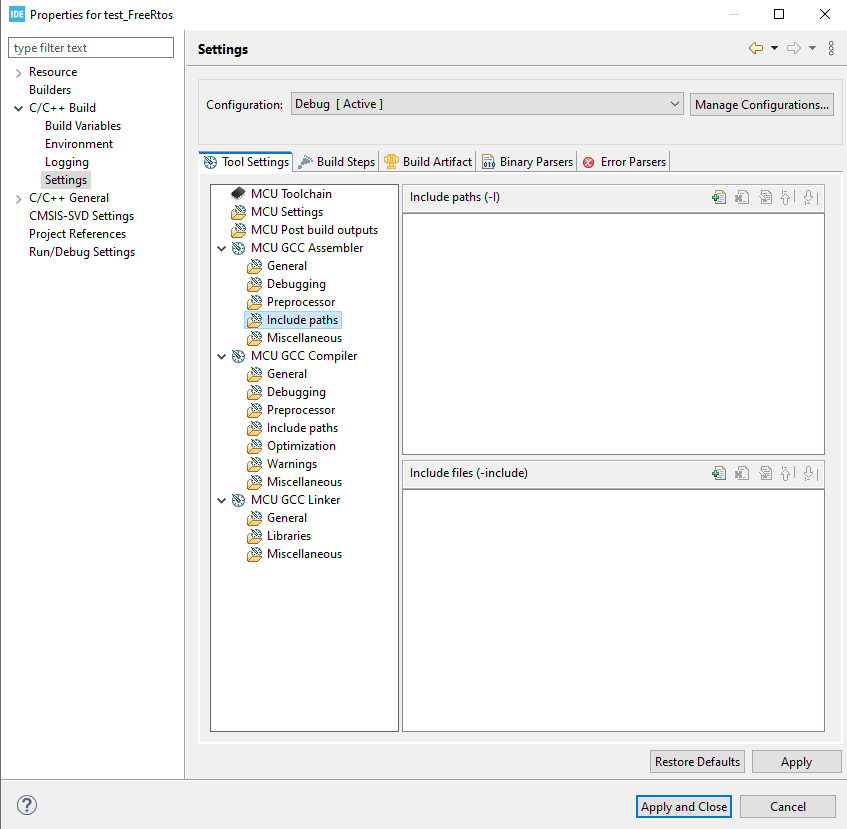
Task: Collapse the C/C++ Build node
Action: (18, 109)
